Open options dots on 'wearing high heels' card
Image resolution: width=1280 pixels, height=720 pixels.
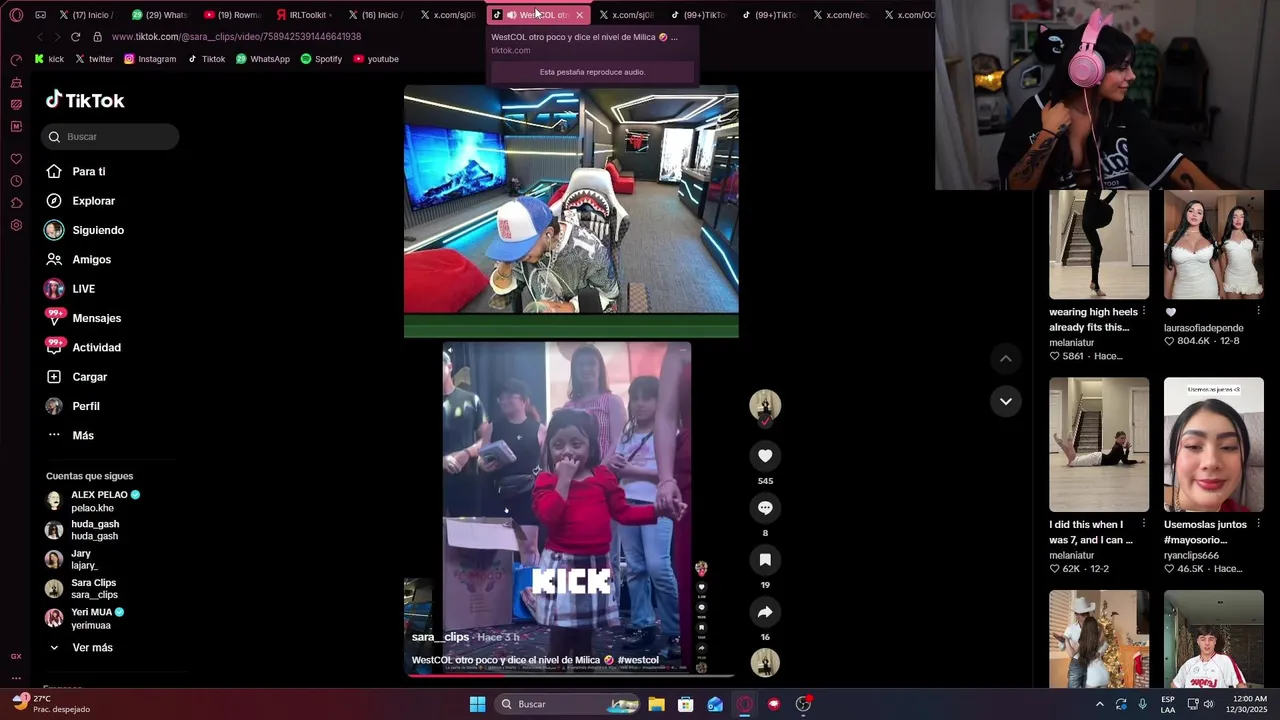point(1144,311)
